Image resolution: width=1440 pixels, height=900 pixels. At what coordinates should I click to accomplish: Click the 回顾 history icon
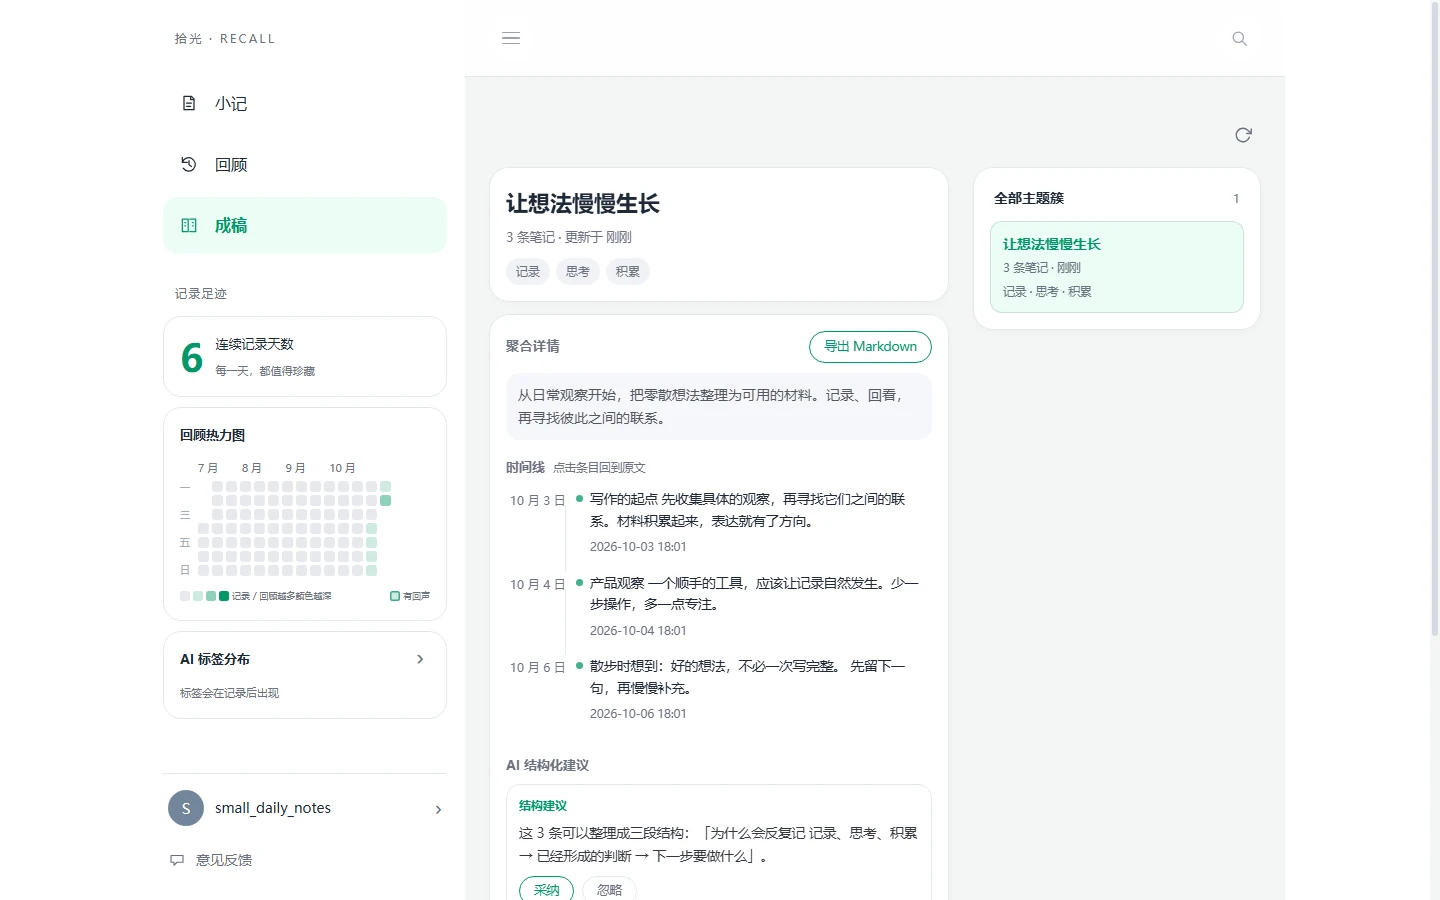click(189, 164)
